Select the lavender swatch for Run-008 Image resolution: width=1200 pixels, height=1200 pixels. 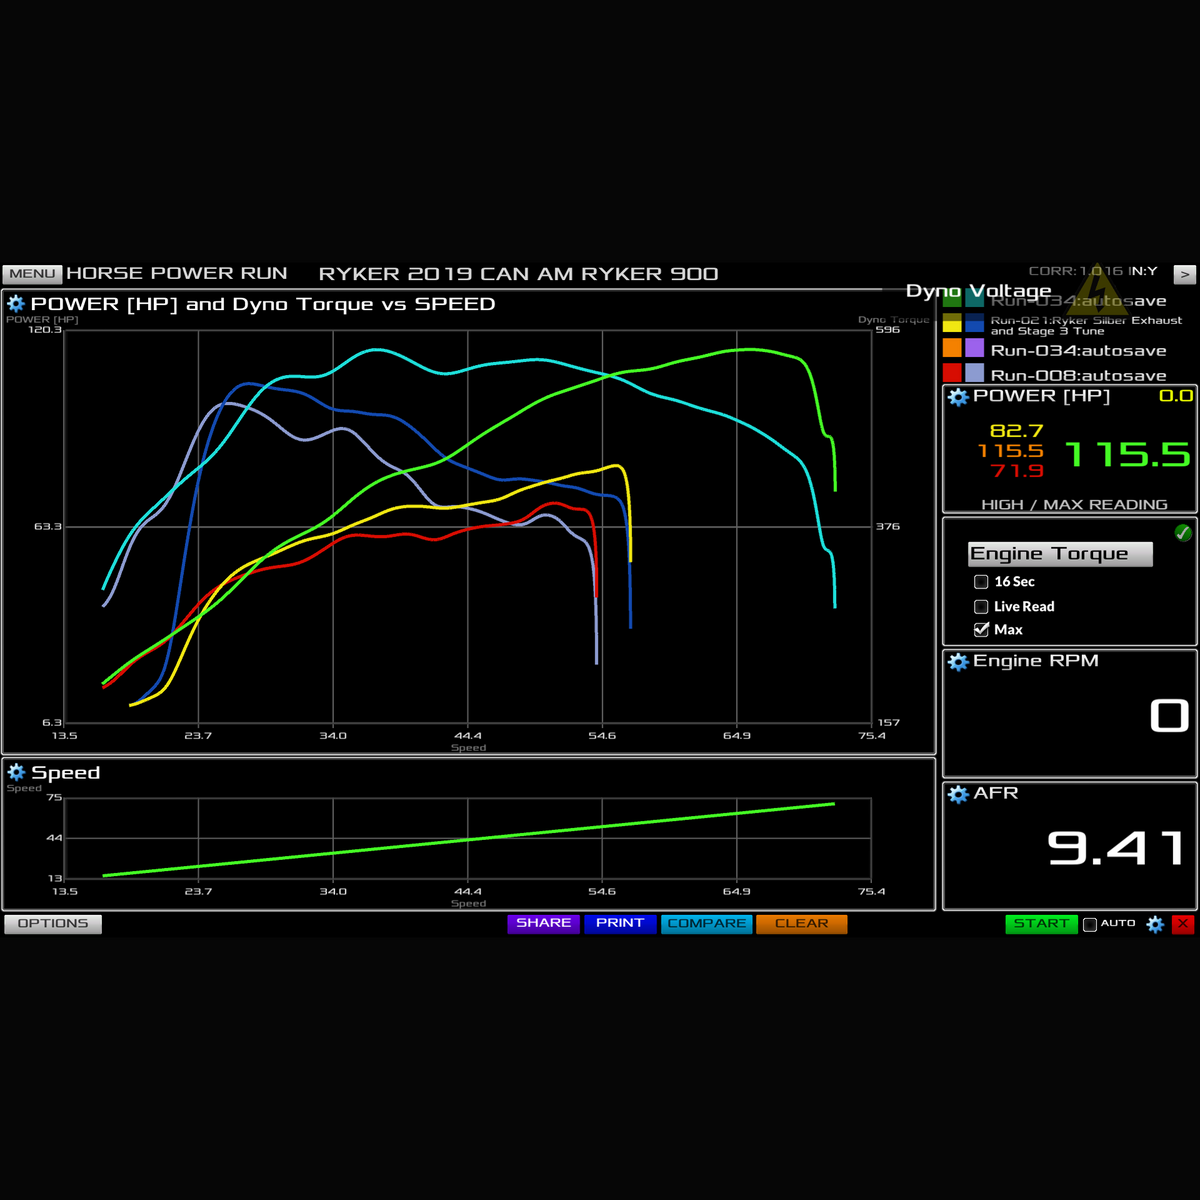tap(974, 373)
